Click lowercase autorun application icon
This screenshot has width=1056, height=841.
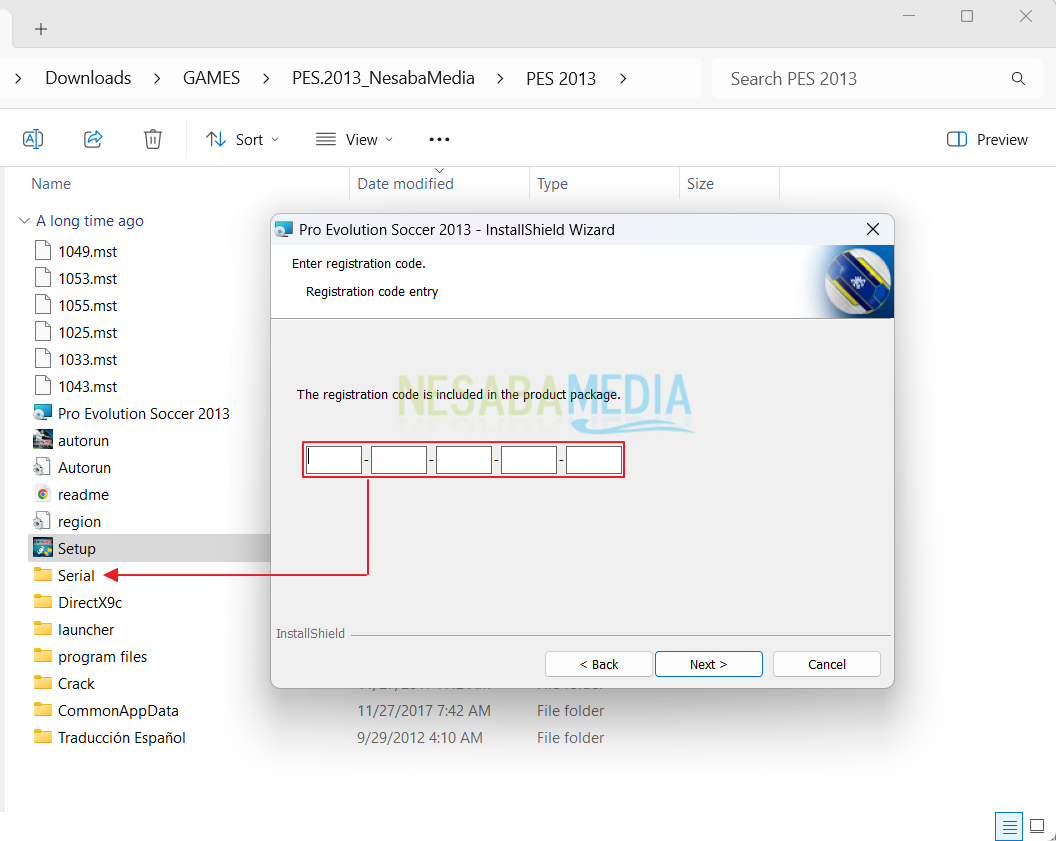click(42, 440)
